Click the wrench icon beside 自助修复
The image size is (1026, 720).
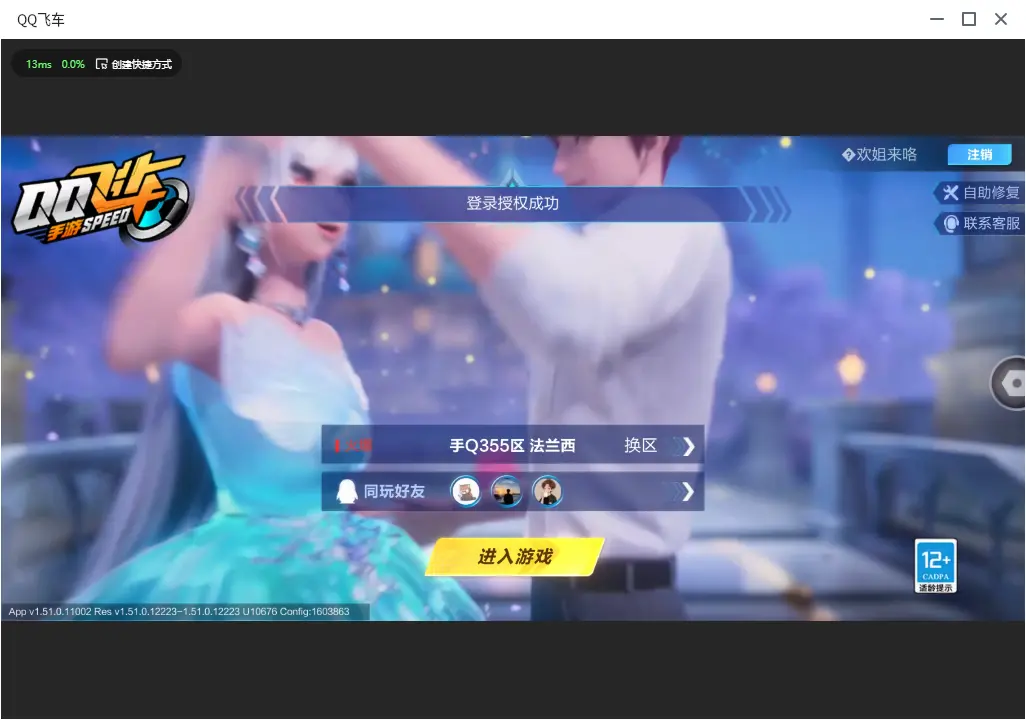pyautogui.click(x=950, y=192)
